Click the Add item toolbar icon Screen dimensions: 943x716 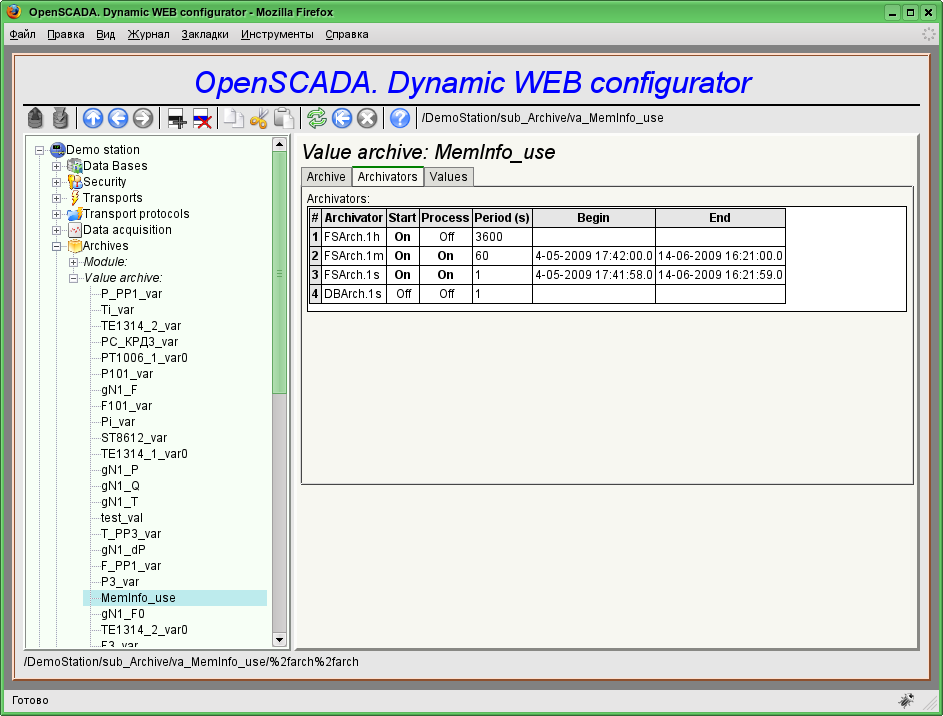[x=176, y=118]
